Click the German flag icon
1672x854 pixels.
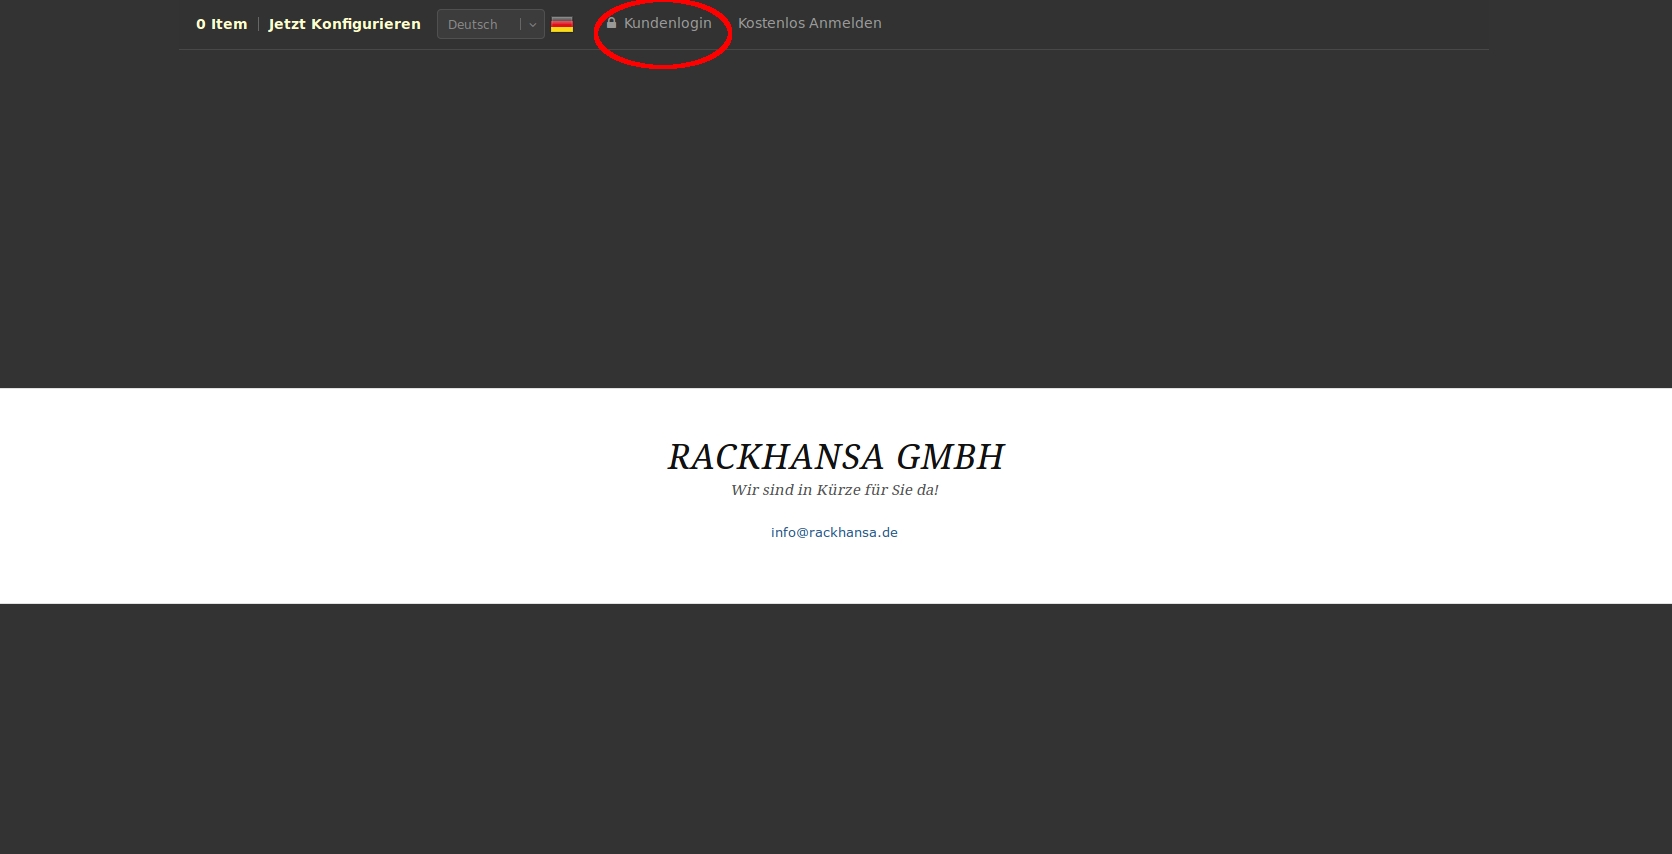562,24
